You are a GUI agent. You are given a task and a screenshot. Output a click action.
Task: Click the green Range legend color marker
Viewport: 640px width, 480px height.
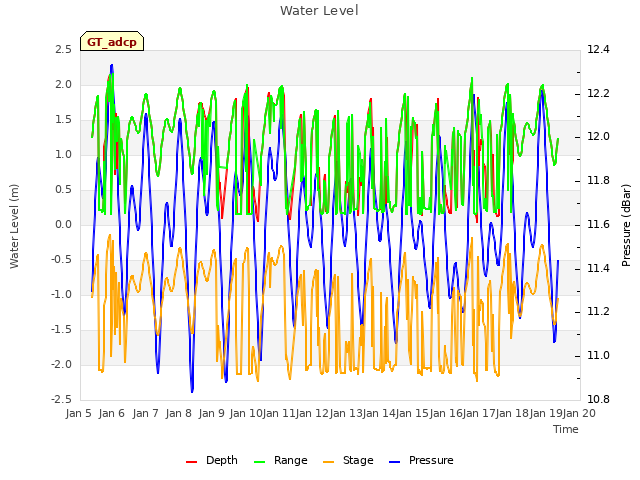[260, 462]
